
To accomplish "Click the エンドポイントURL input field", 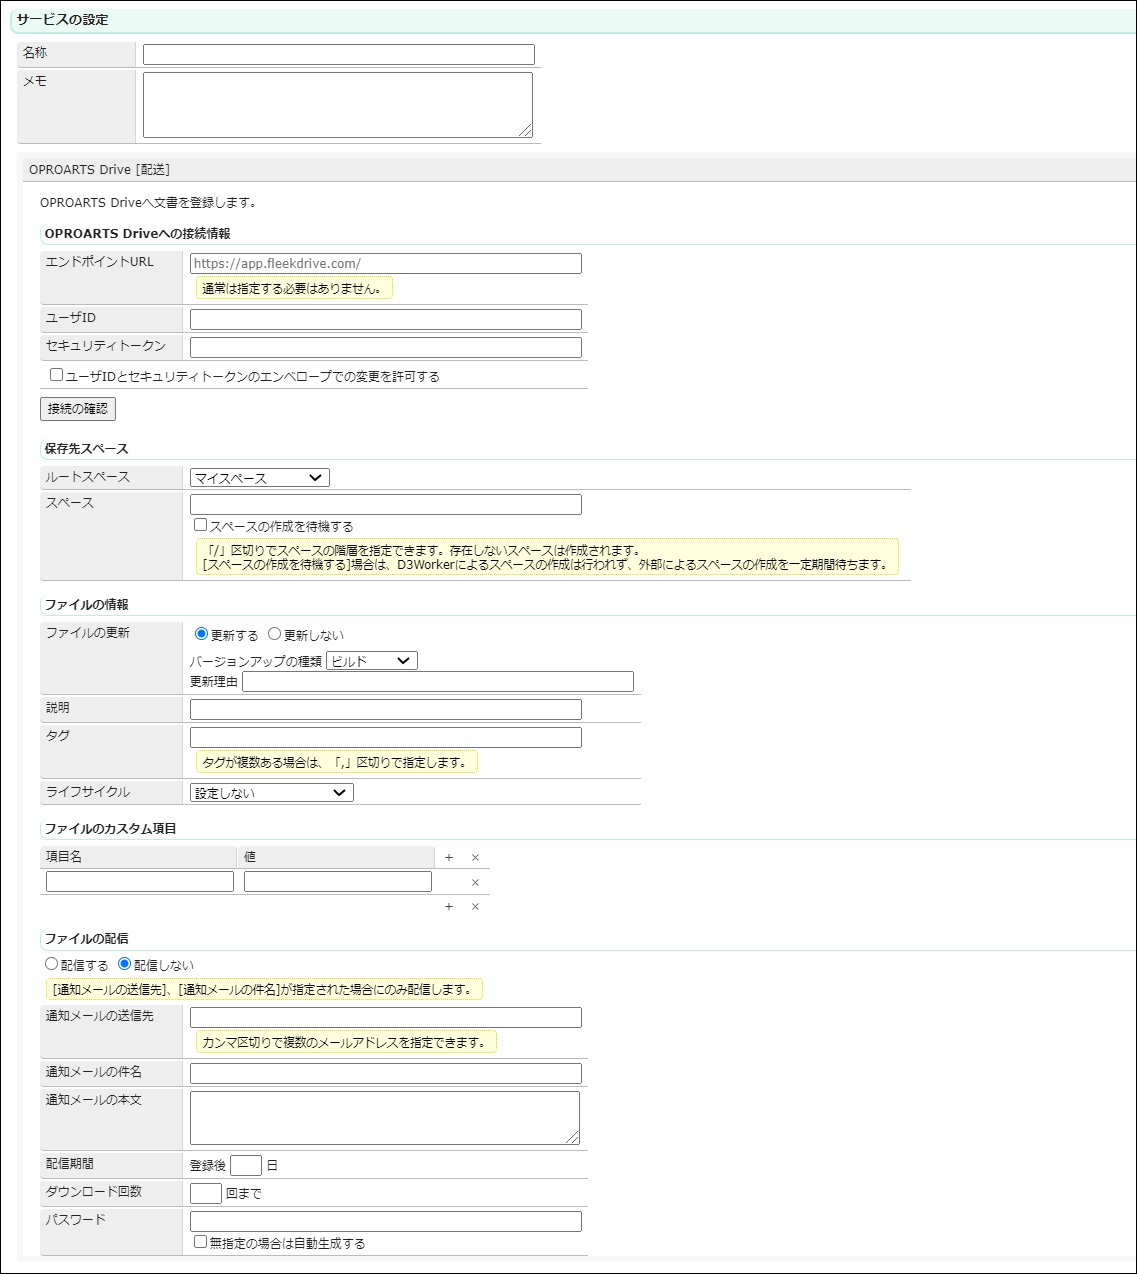I will pyautogui.click(x=385, y=264).
